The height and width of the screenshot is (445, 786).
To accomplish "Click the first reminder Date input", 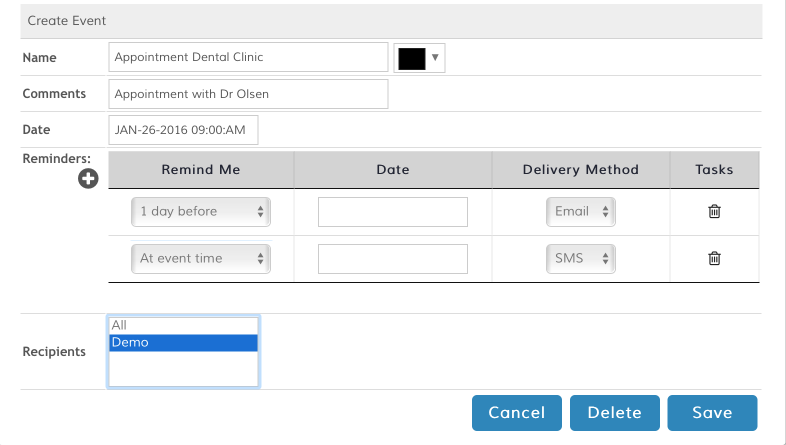I will click(393, 212).
